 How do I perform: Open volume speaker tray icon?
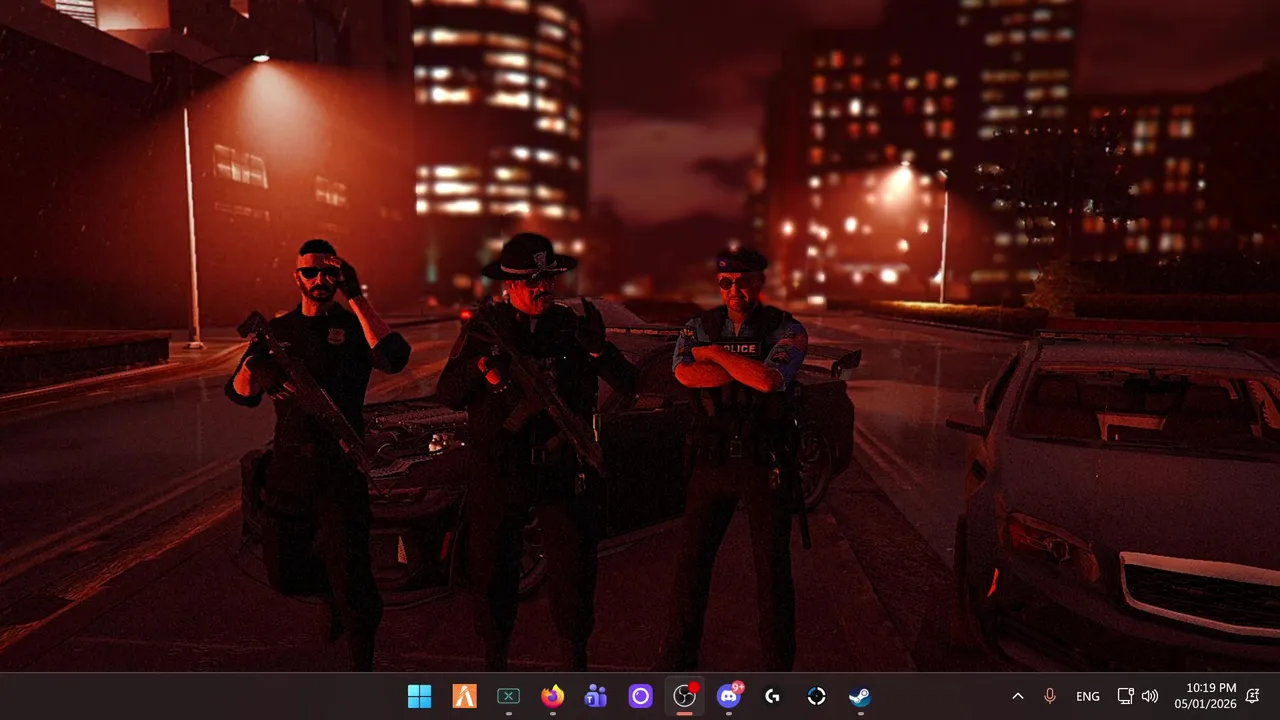(x=1150, y=696)
